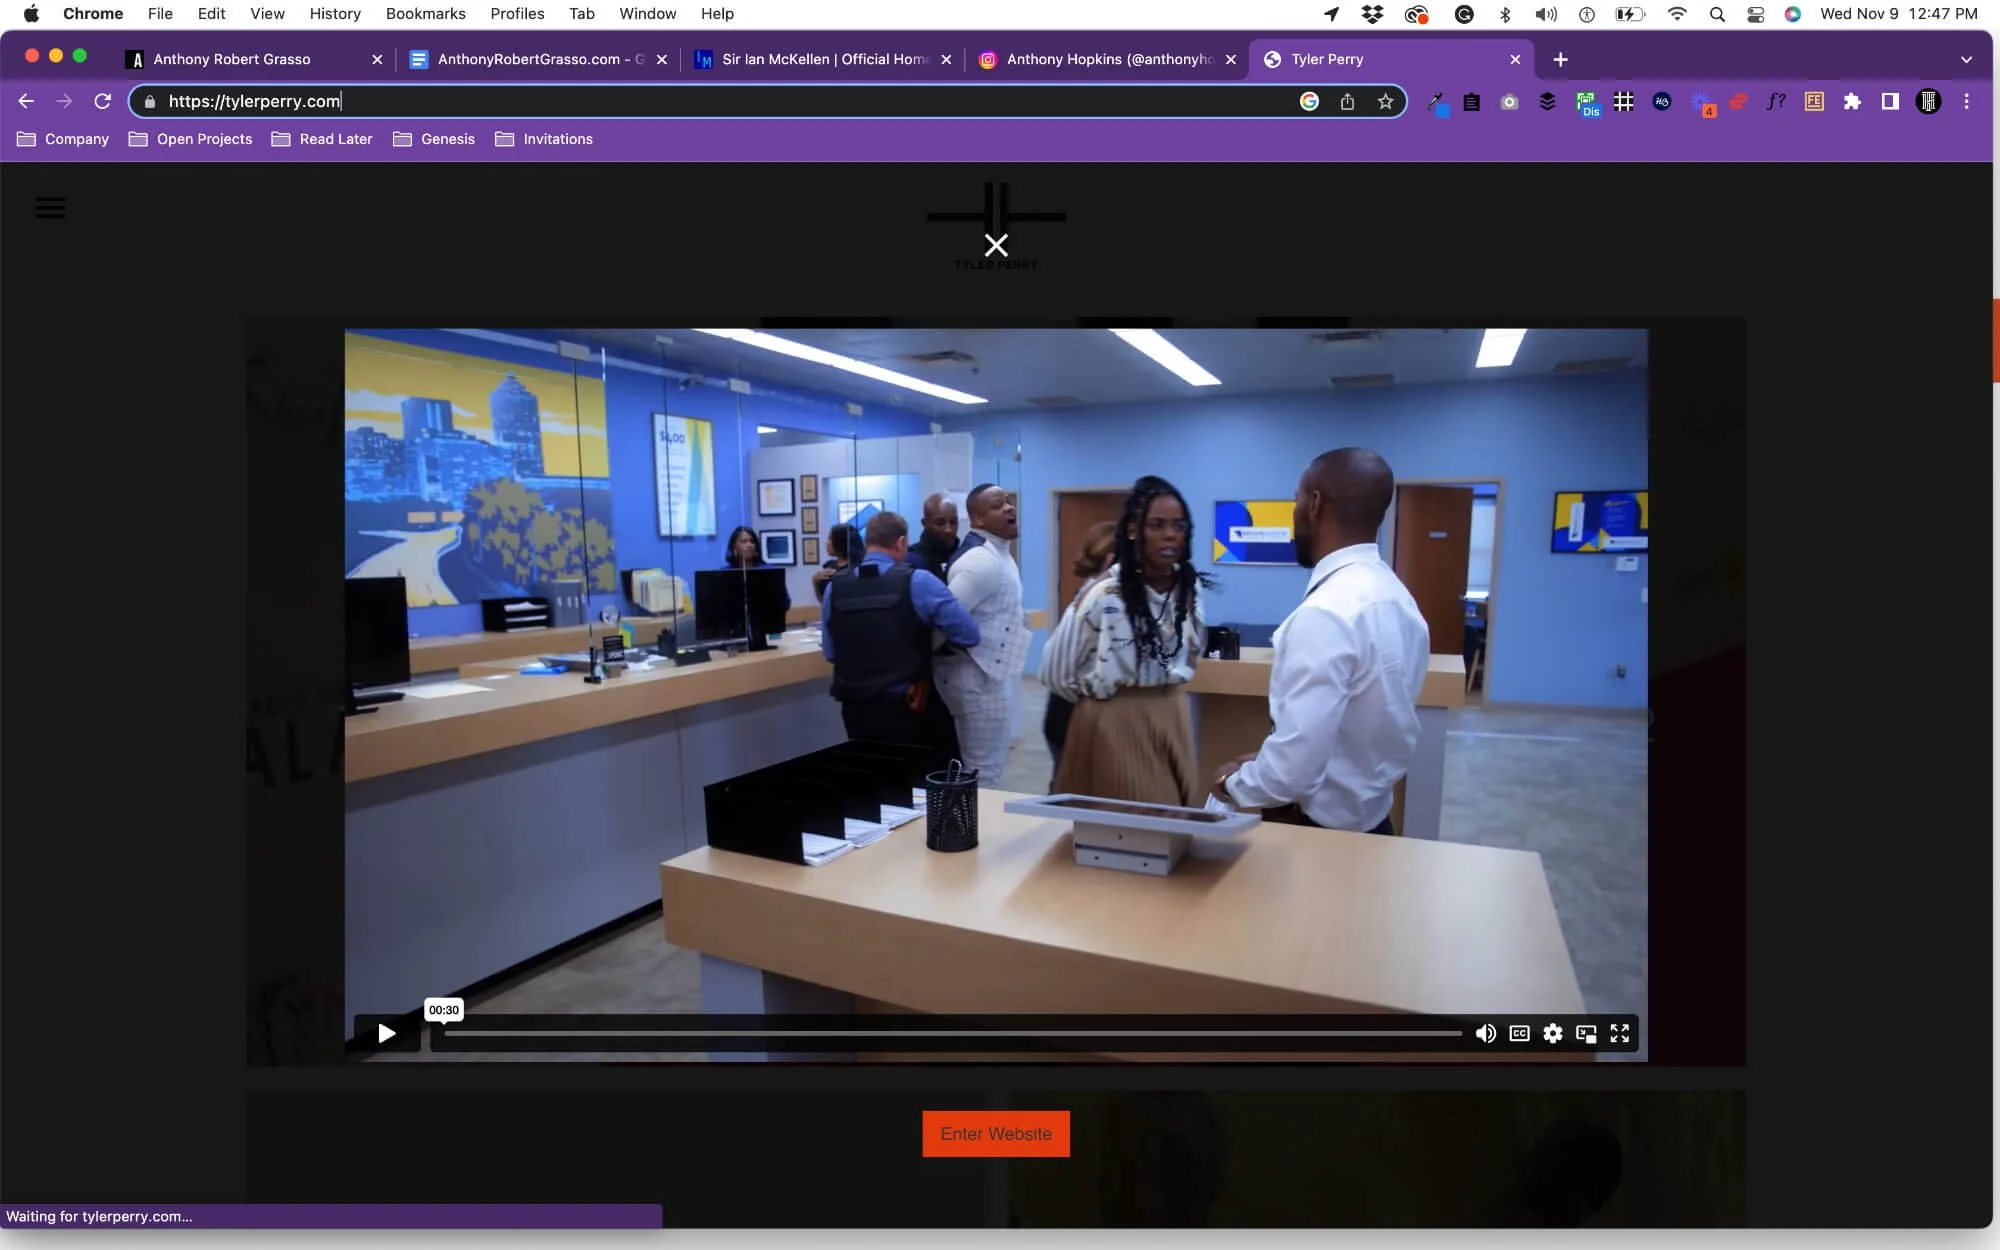Open the Open Projects bookmarks folder
Image resolution: width=2000 pixels, height=1250 pixels.
[x=191, y=139]
